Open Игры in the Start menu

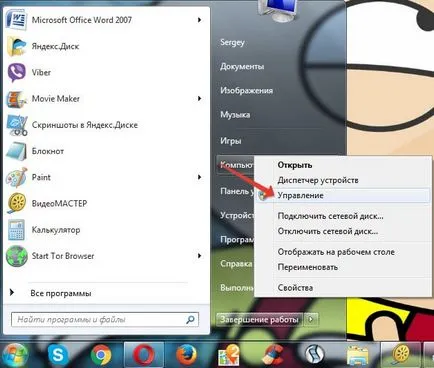coord(231,141)
